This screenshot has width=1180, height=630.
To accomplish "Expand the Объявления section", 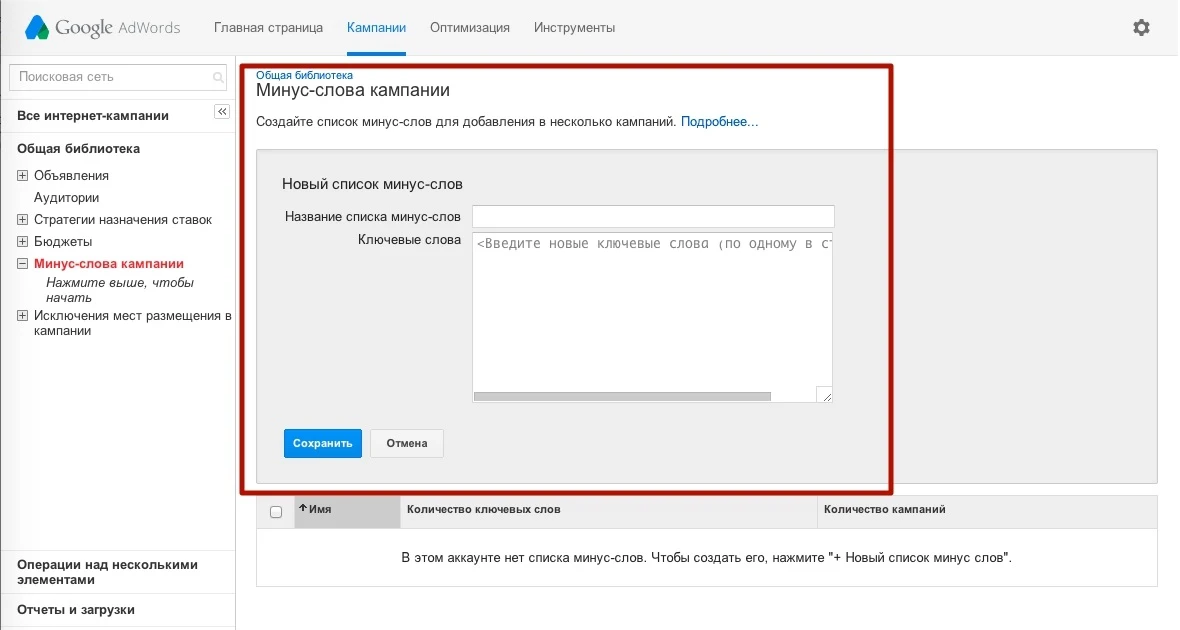I will pos(20,174).
